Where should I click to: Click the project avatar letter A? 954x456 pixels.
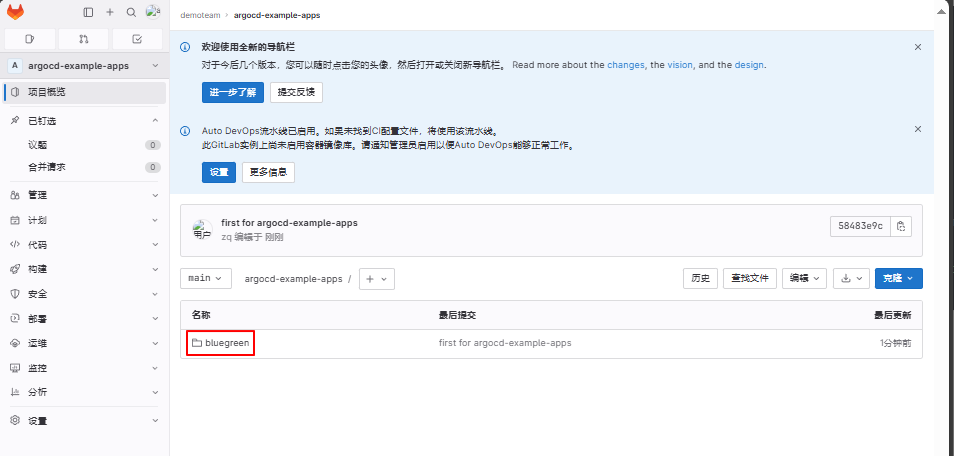(x=16, y=66)
